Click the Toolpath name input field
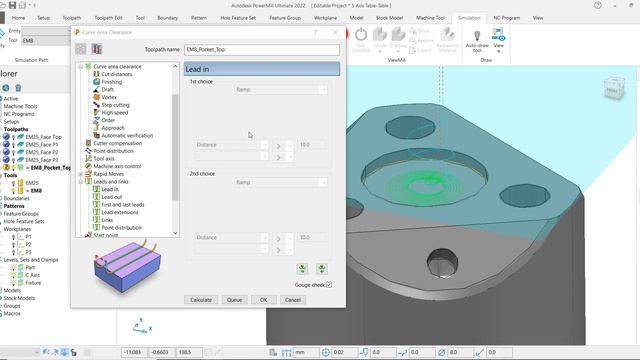Viewport: 640px width, 360px height. [262, 49]
